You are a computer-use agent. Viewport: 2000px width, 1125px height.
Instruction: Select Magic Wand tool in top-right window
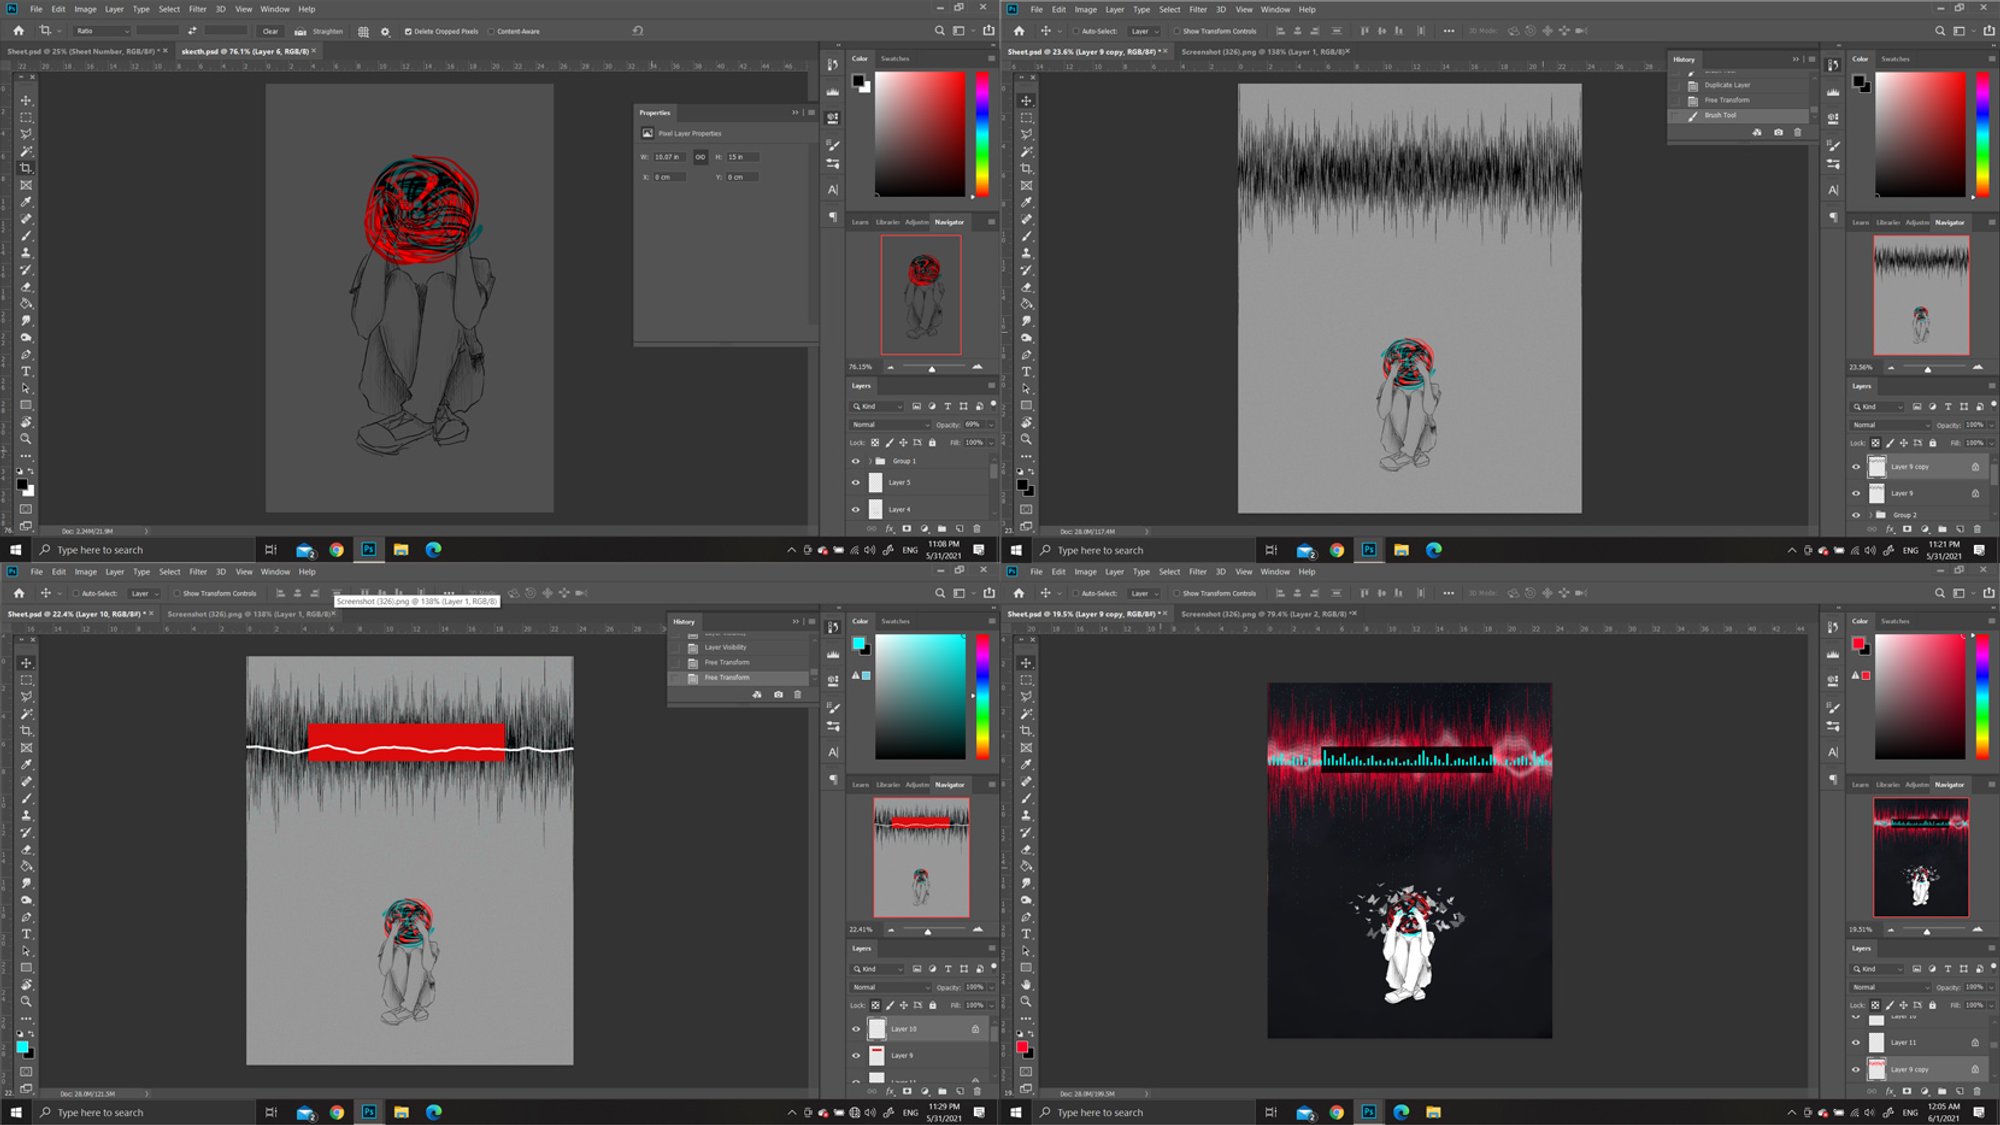click(x=1026, y=151)
